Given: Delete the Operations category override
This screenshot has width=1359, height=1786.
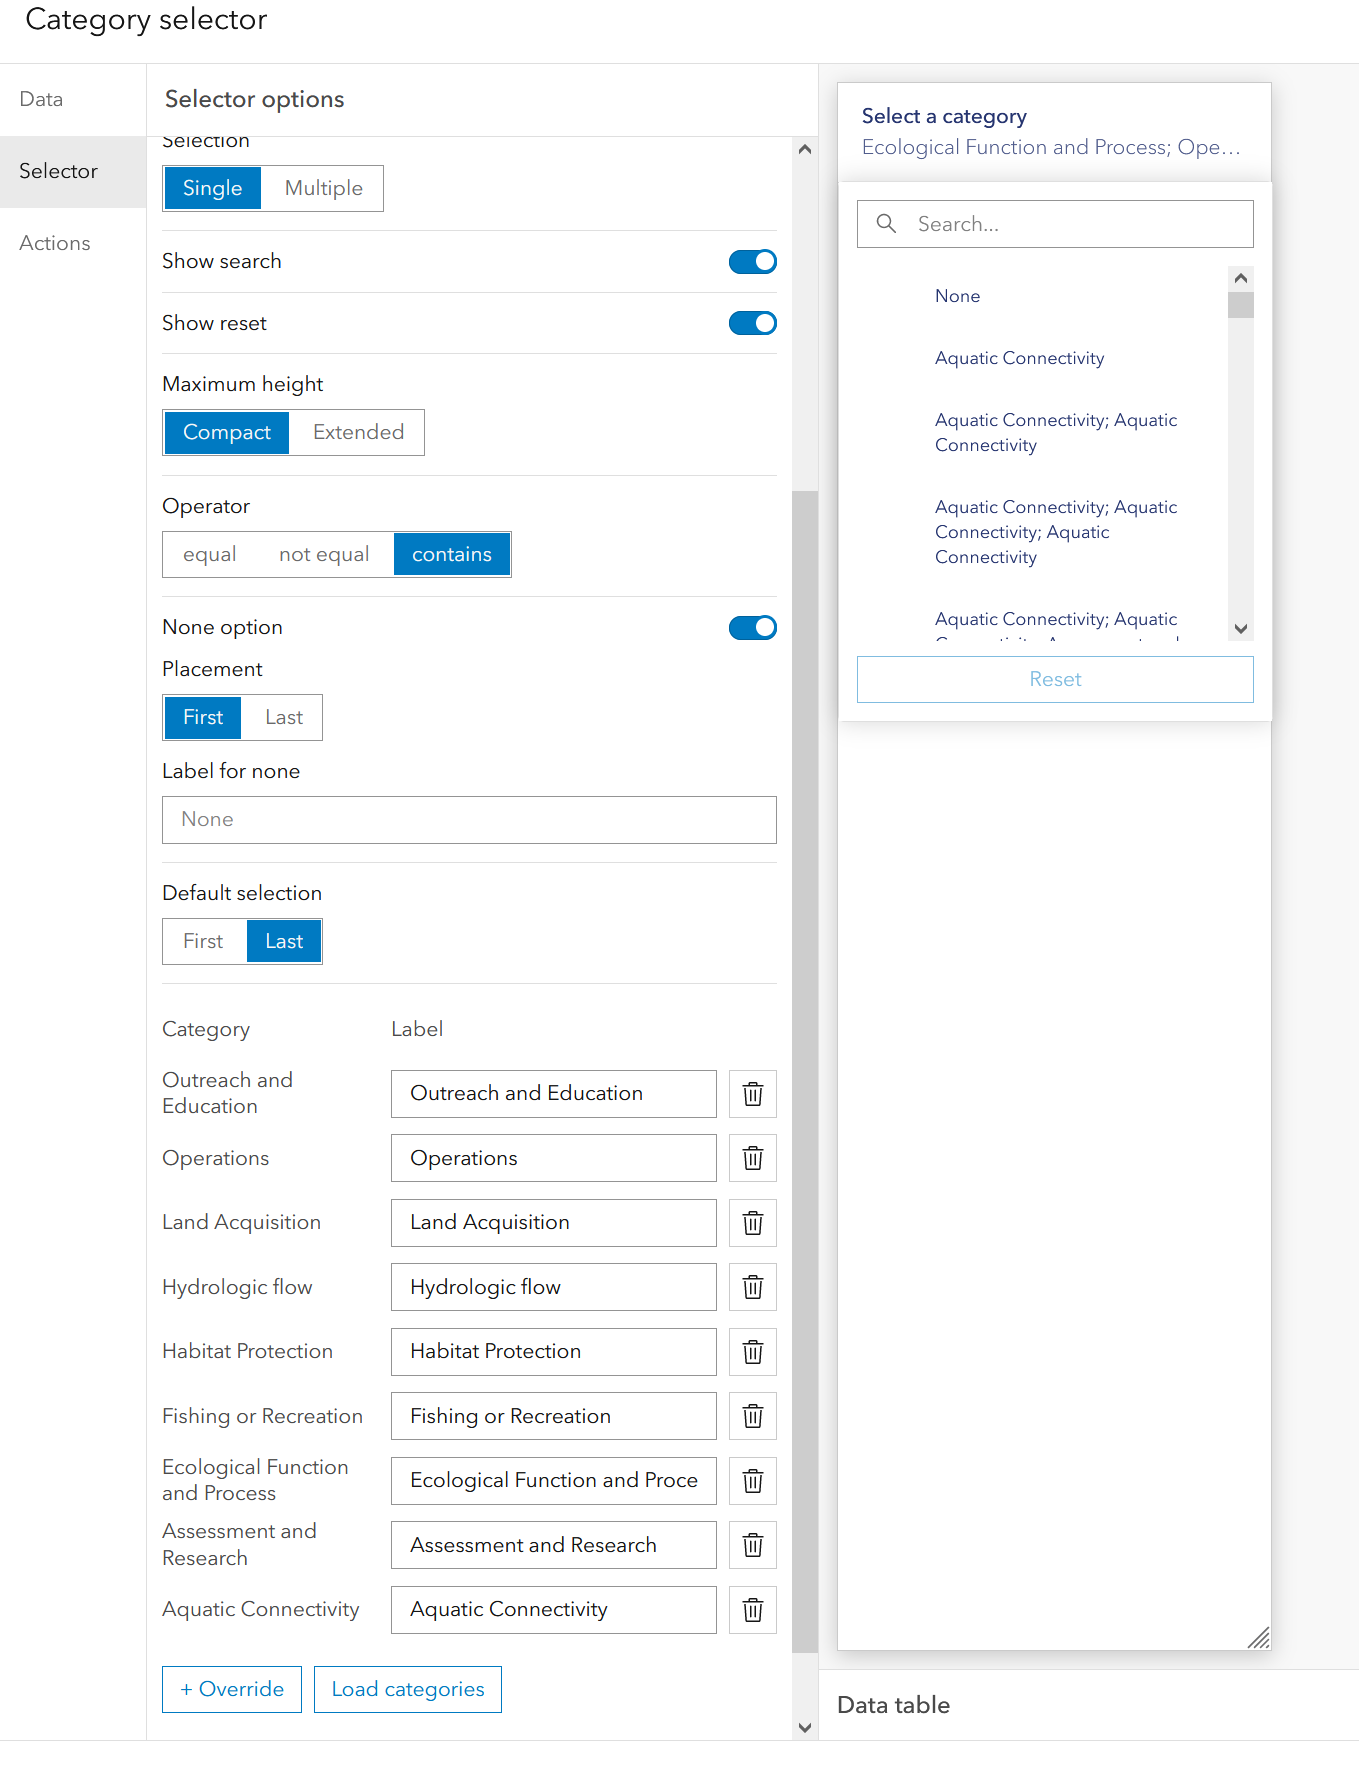Looking at the screenshot, I should click(x=753, y=1158).
